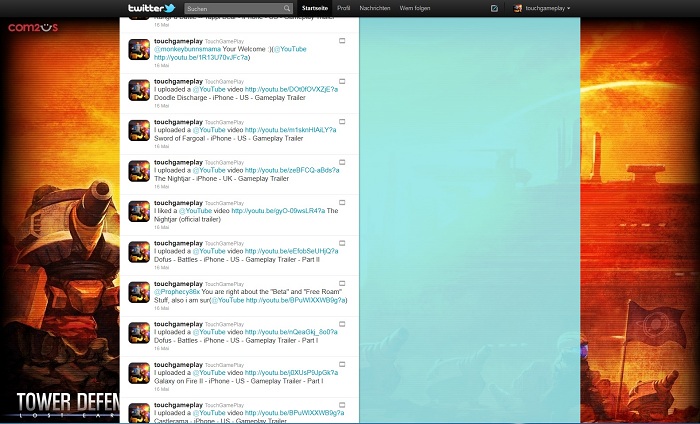Viewport: 700px width, 424px height.
Task: Click '16 Mai' timestamp under Doodle Discharge tweet
Action: tap(162, 106)
